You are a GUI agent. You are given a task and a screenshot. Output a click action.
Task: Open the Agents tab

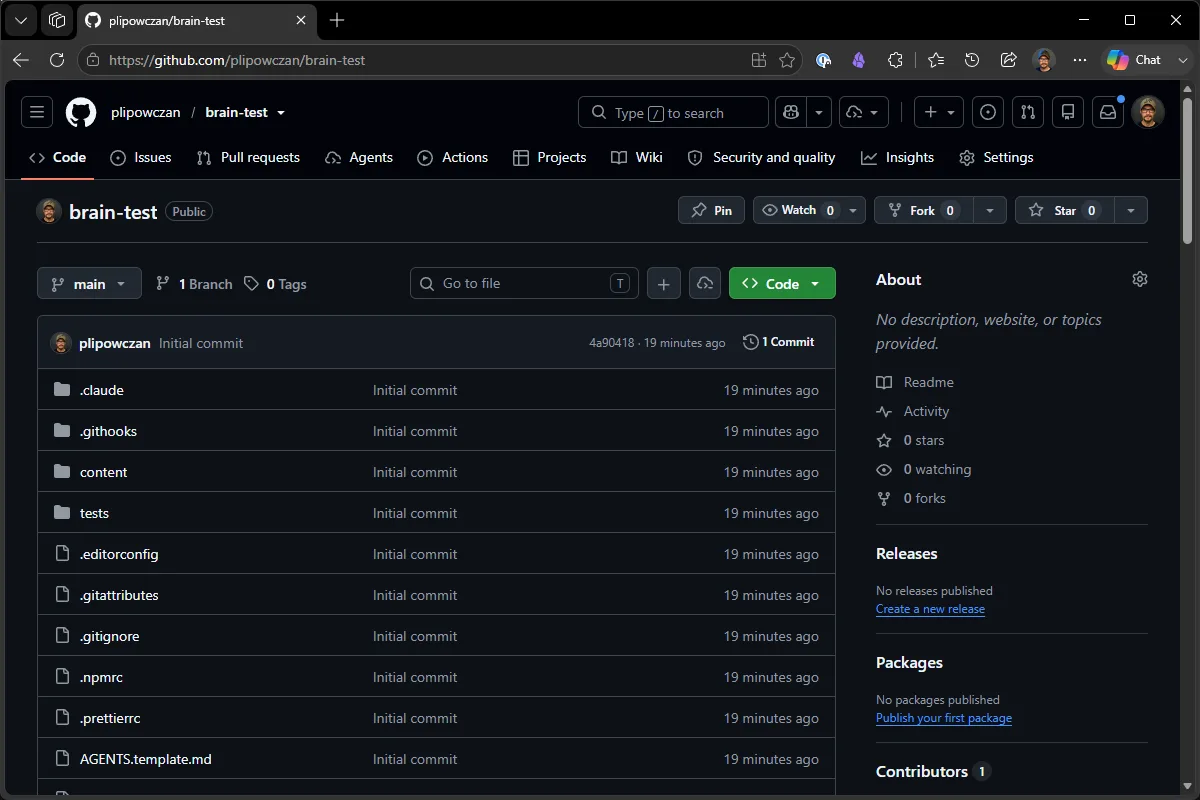coord(359,157)
